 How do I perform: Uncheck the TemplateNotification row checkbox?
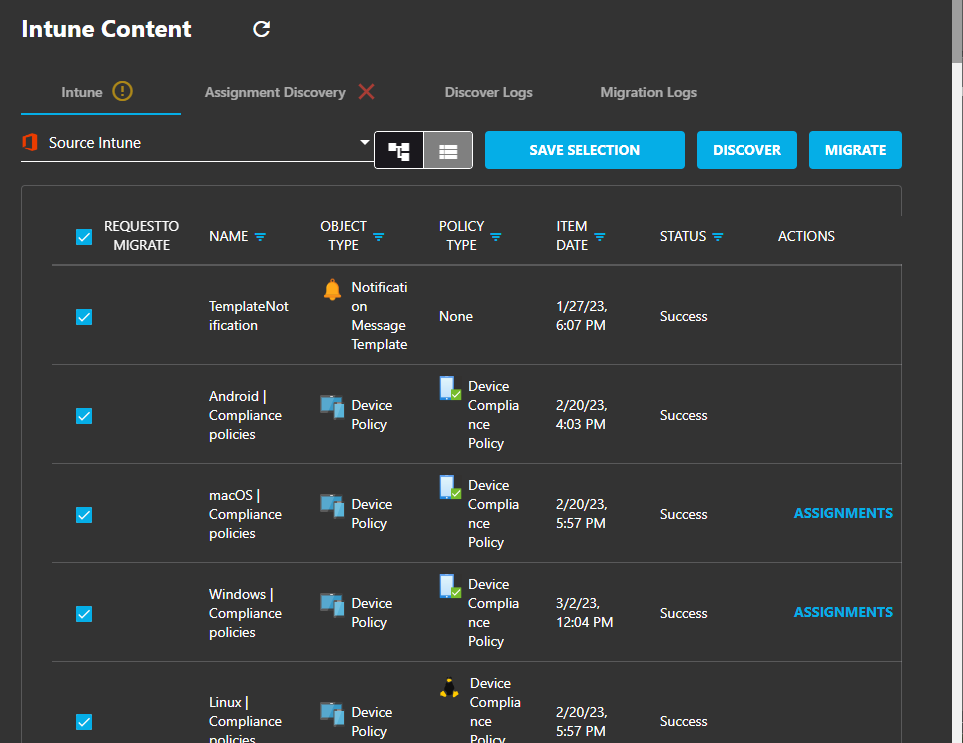point(84,317)
